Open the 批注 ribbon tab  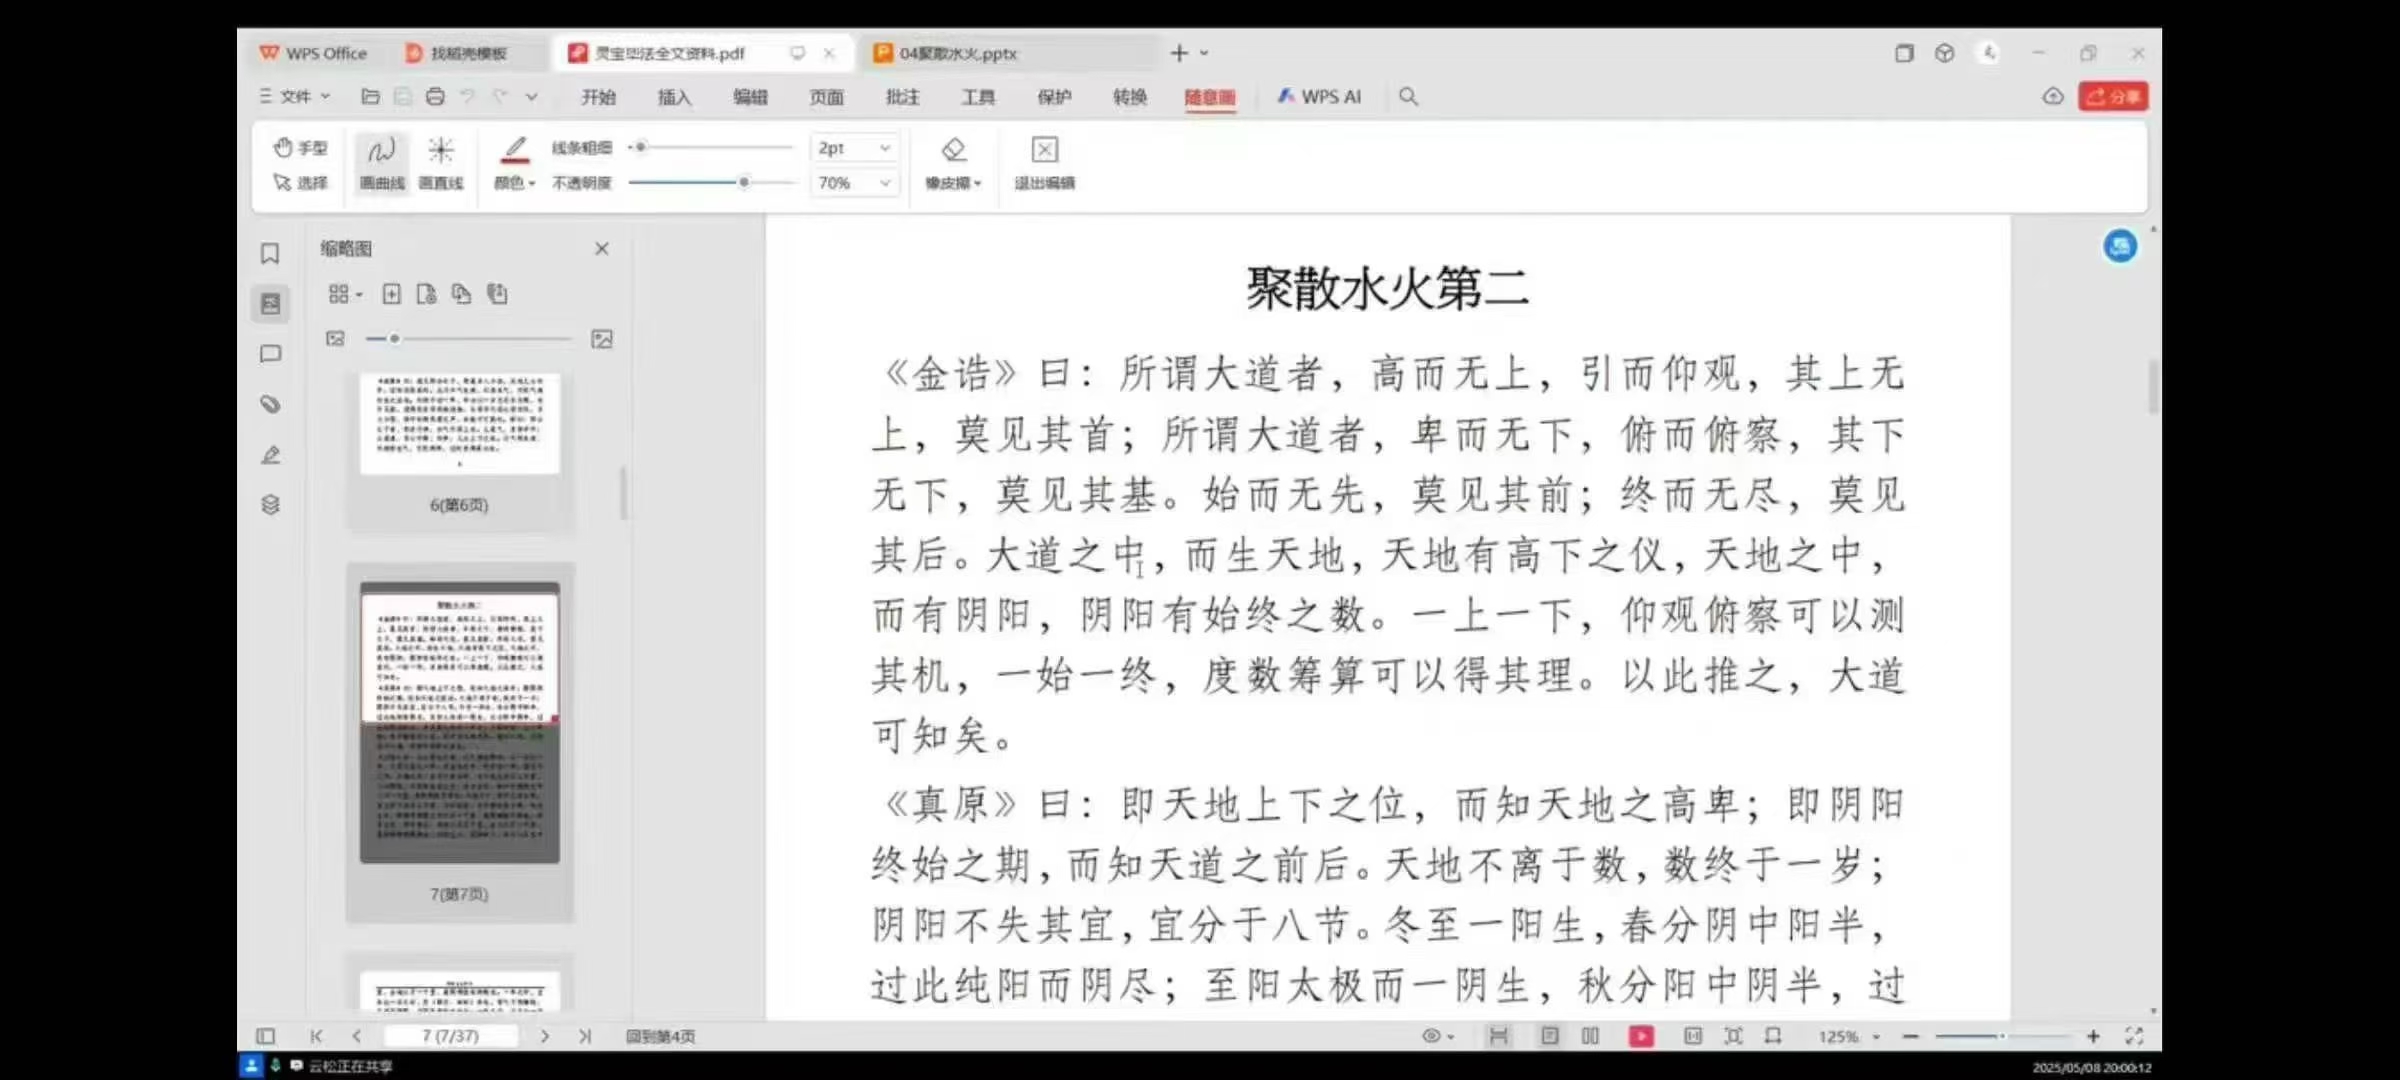click(902, 97)
